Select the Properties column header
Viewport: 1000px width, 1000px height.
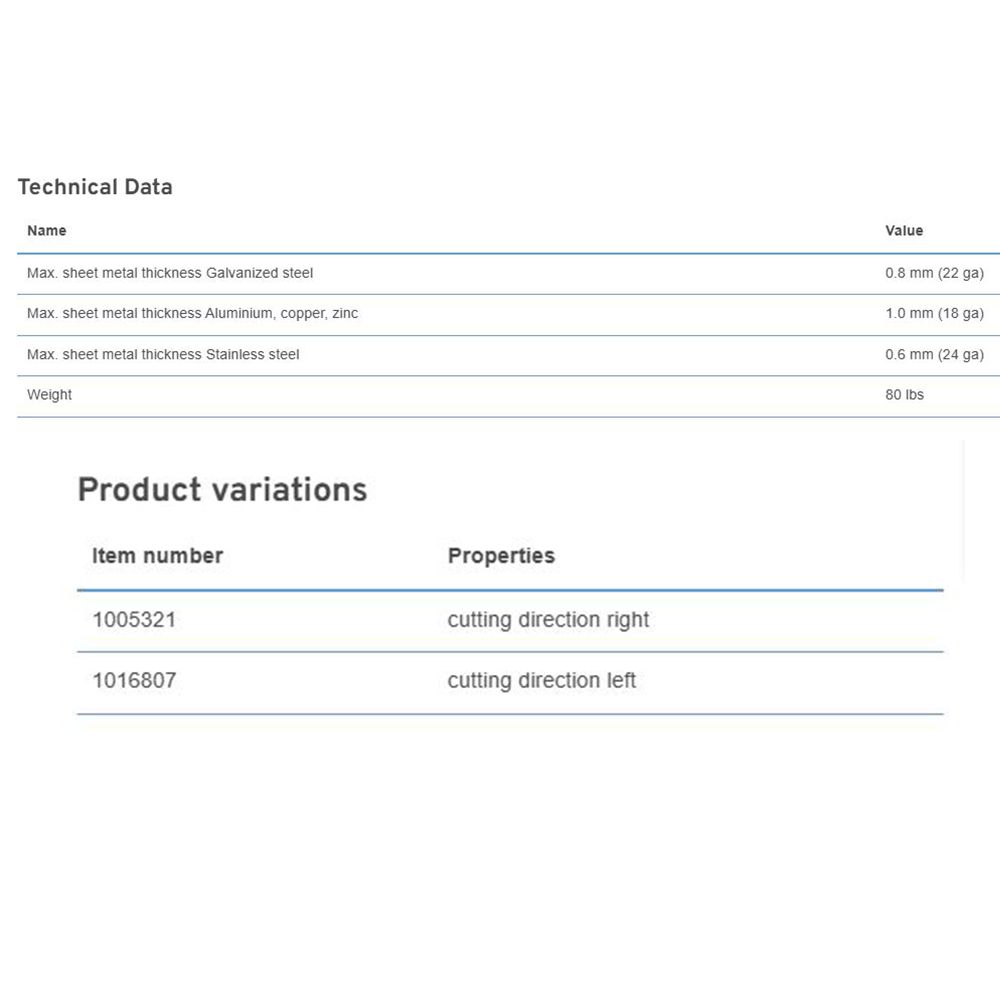501,555
